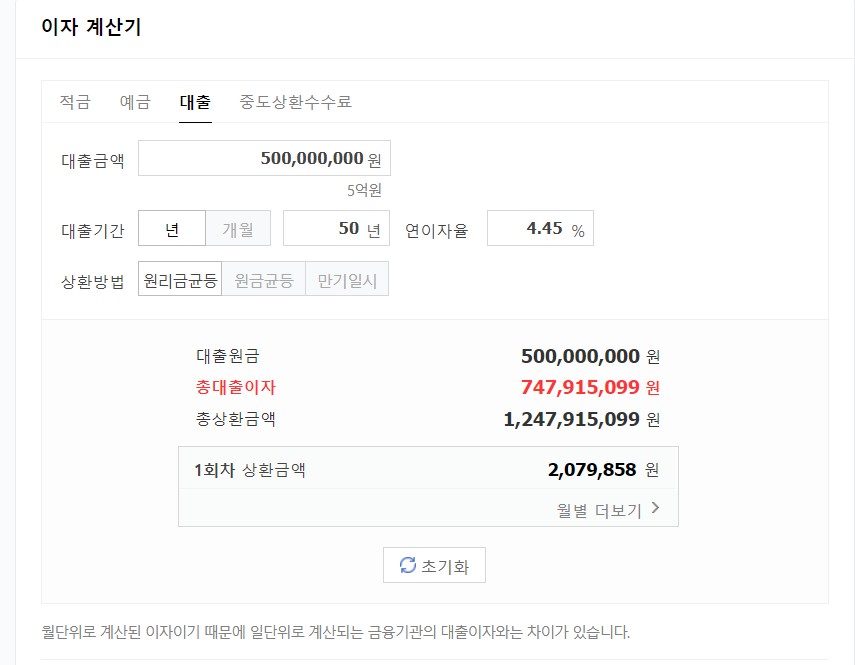Click the 월단위로 계산된 이자 notice text

tap(335, 632)
